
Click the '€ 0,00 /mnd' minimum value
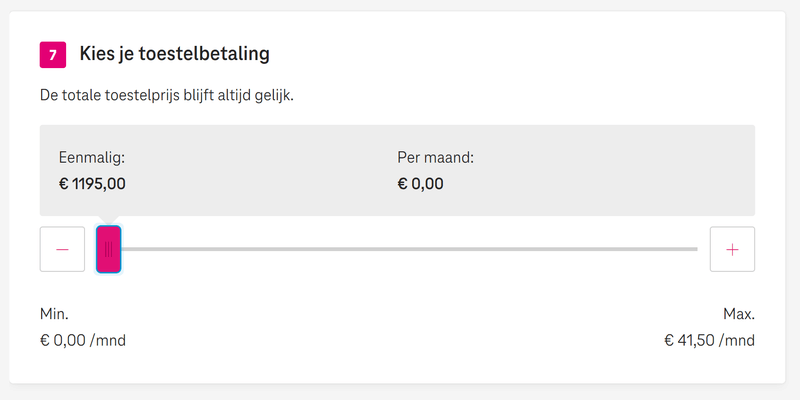point(83,340)
